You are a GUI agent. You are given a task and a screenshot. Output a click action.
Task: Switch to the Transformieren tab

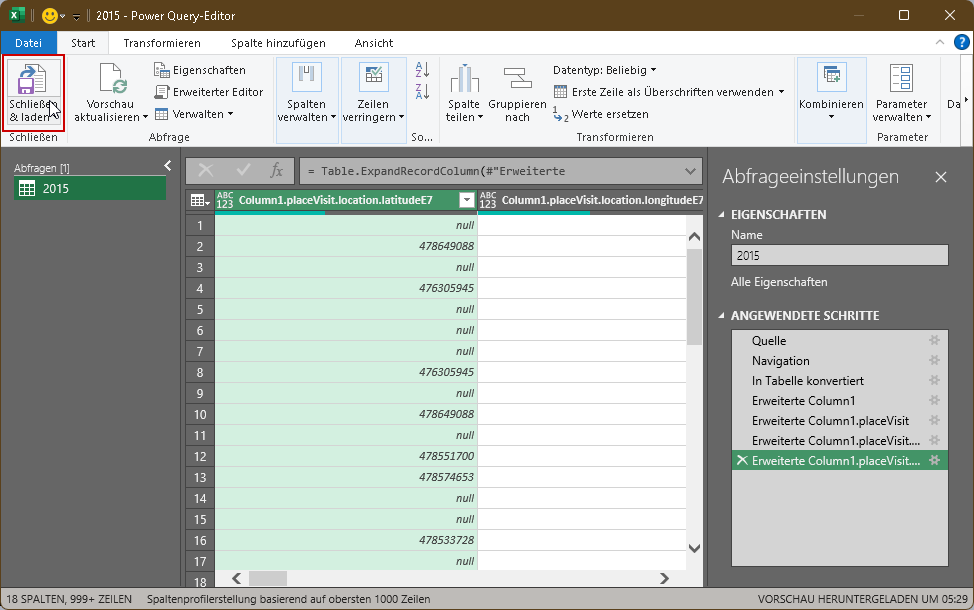pos(162,43)
